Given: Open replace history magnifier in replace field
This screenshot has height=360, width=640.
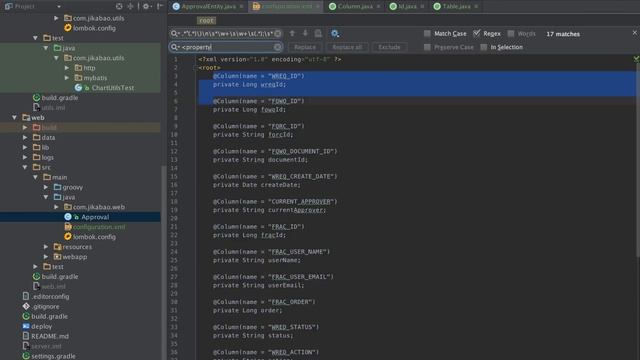Looking at the screenshot, I should click(175, 47).
